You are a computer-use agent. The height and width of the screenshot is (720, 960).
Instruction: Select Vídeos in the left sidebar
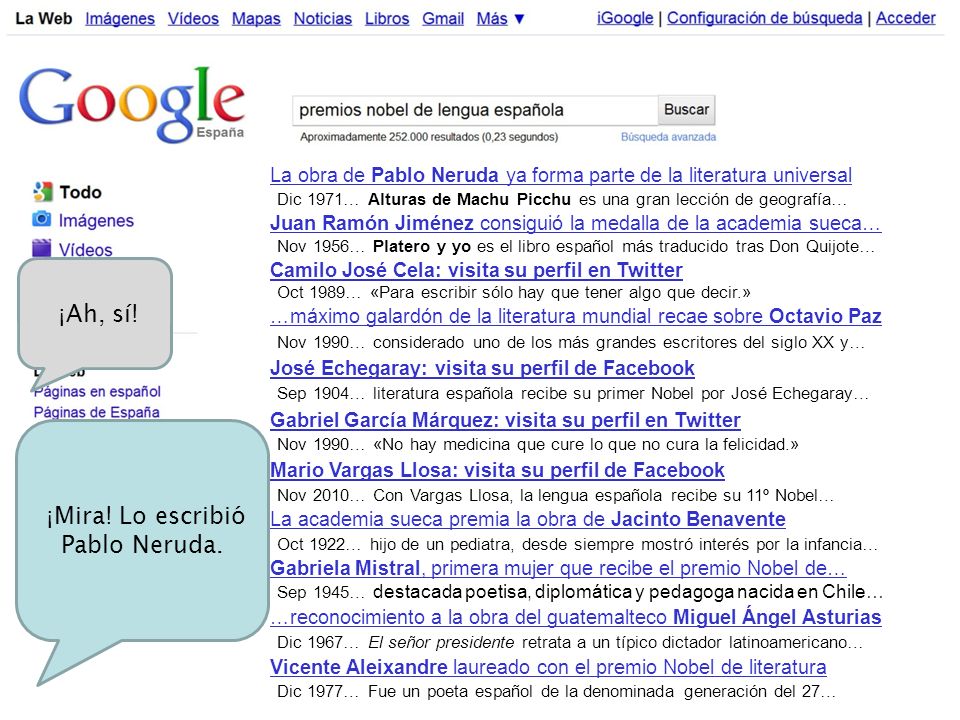coord(86,249)
